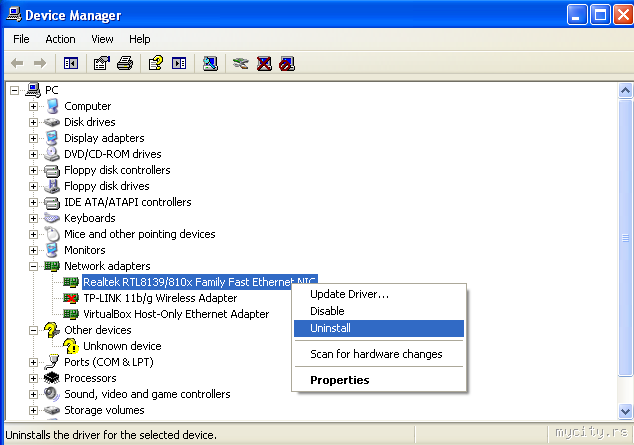Select the Monitors label

pyautogui.click(x=85, y=250)
